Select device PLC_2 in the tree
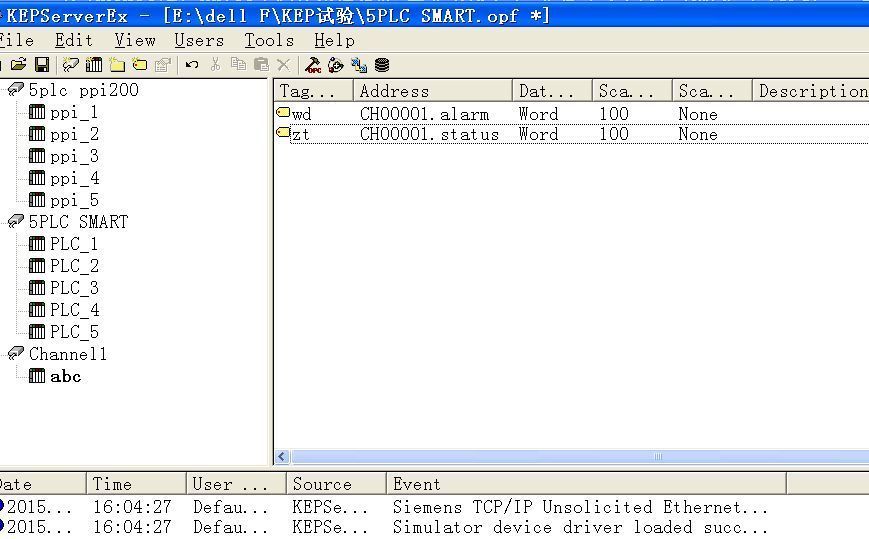 pyautogui.click(x=74, y=266)
